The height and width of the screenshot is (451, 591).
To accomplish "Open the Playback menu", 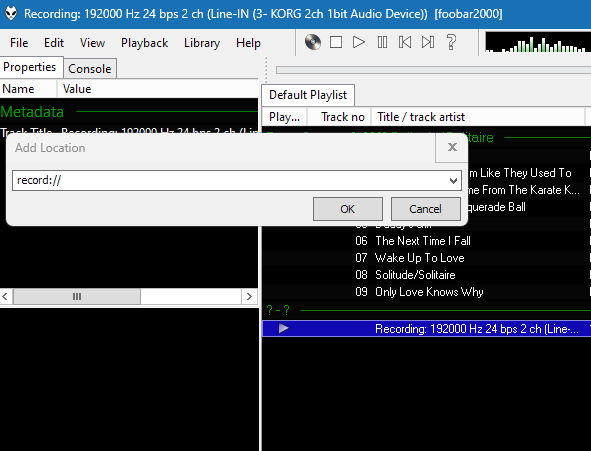I will coord(144,43).
